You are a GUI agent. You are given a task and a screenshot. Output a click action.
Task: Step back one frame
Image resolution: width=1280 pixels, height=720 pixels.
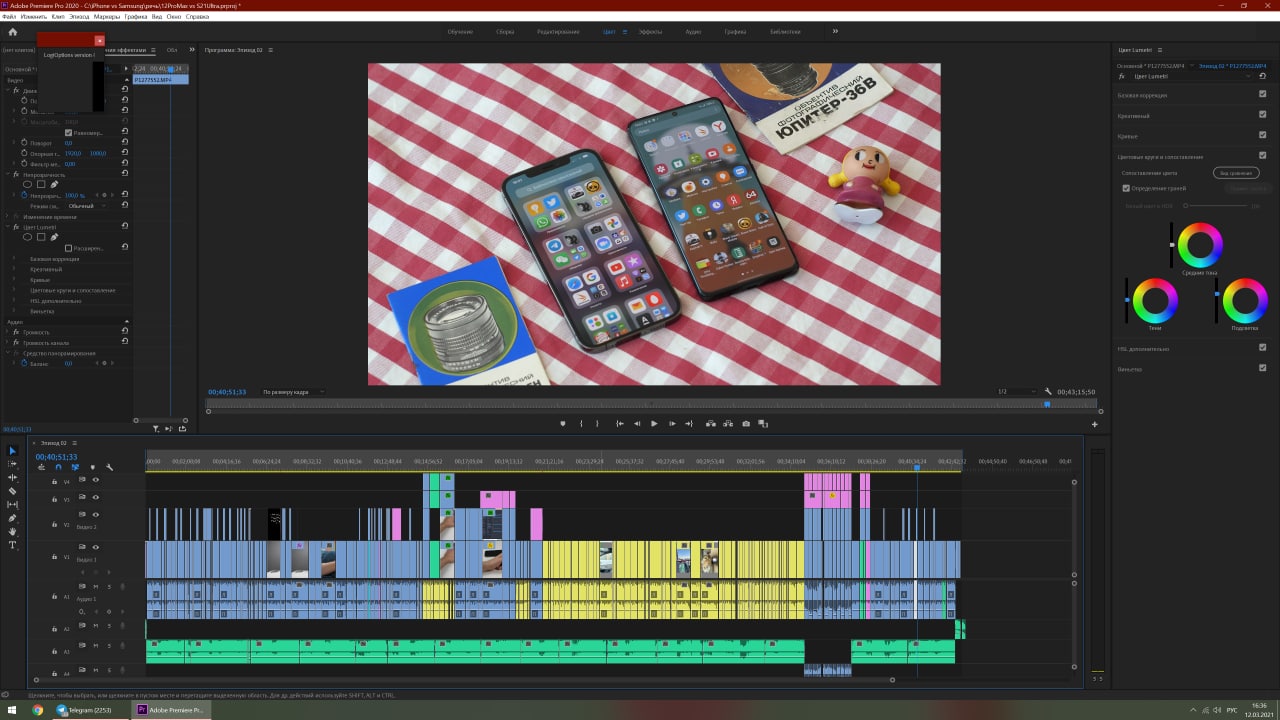637,424
